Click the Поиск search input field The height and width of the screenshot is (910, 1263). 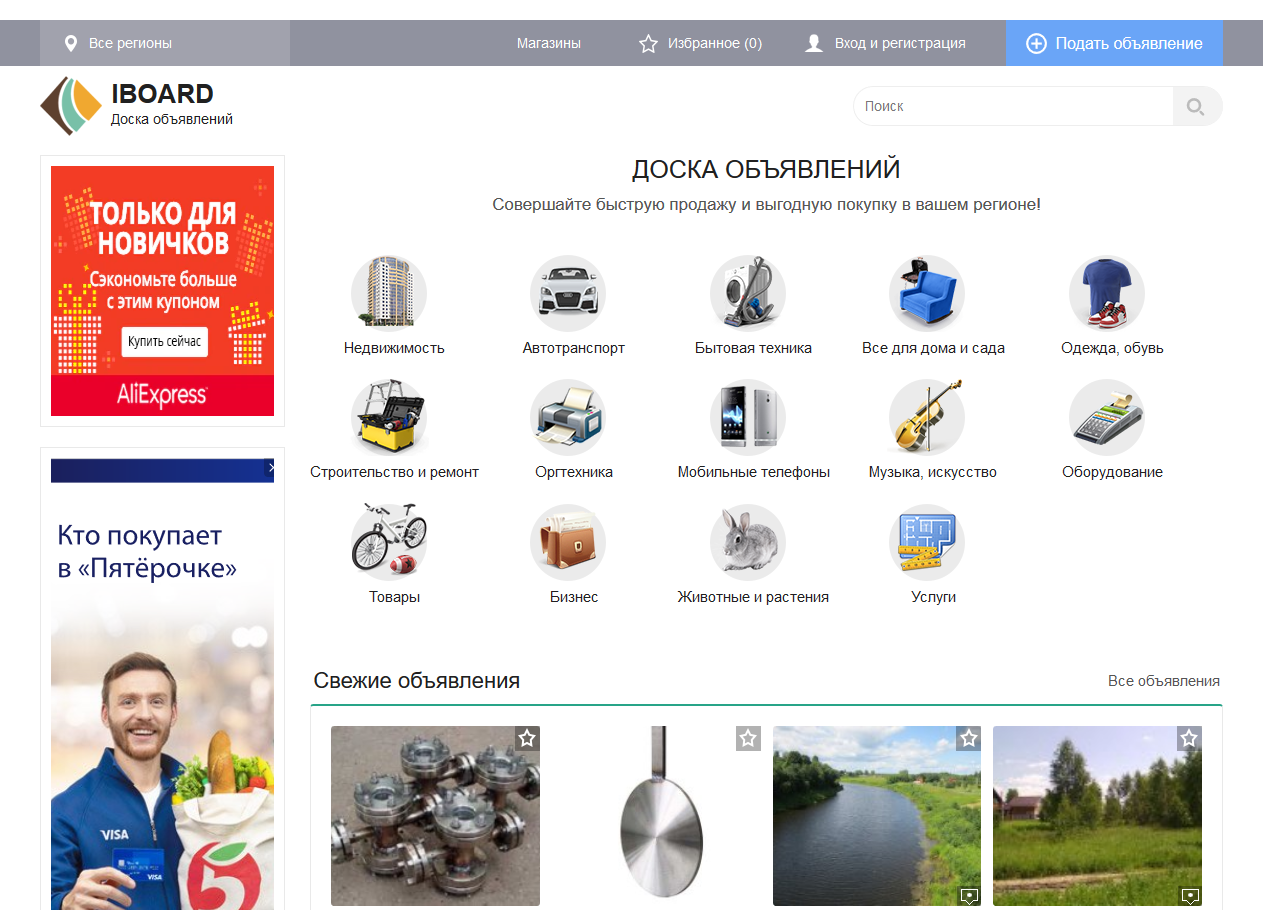[1010, 106]
